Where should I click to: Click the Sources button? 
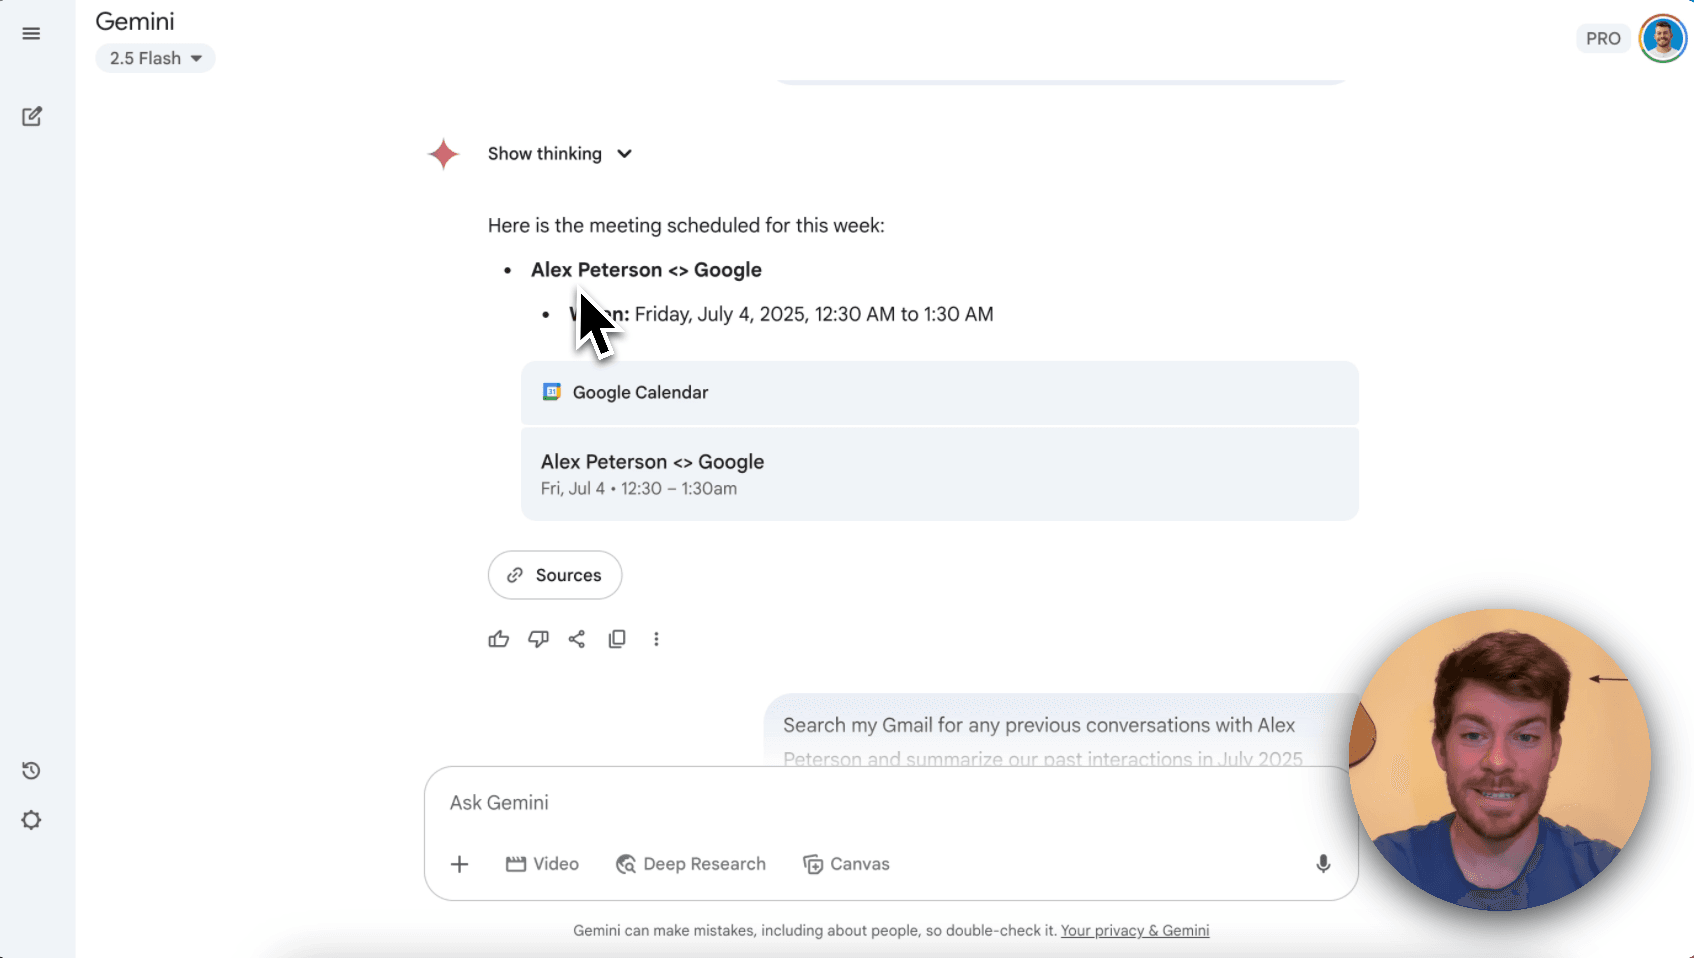(555, 575)
